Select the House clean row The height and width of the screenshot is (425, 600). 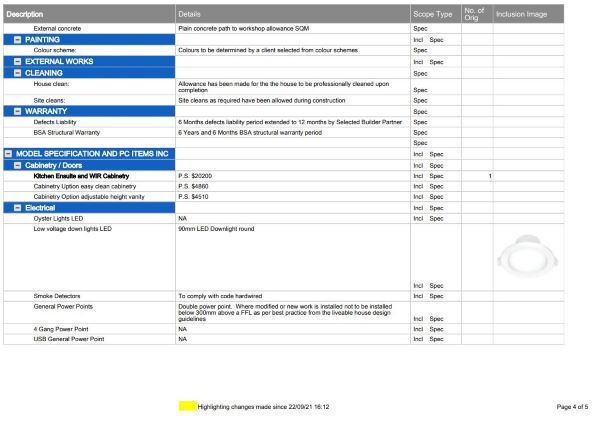[284, 87]
